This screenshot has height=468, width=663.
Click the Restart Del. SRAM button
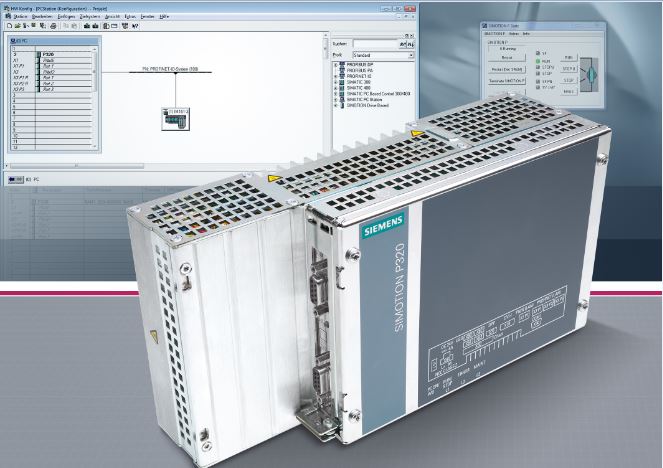tap(507, 69)
